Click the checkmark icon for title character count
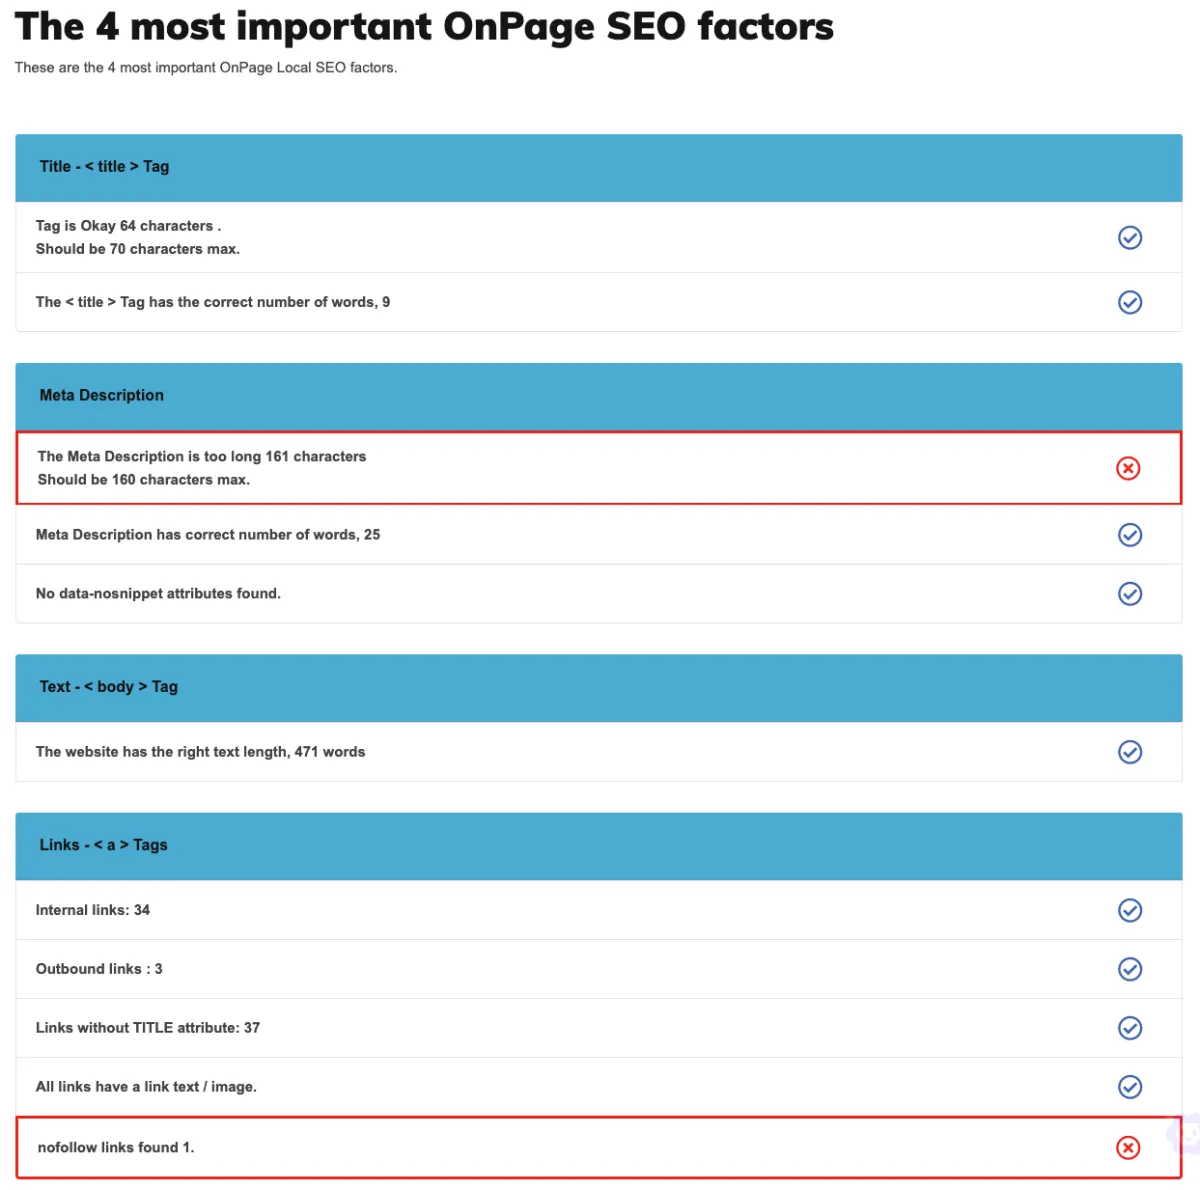The height and width of the screenshot is (1190, 1200). pyautogui.click(x=1130, y=237)
